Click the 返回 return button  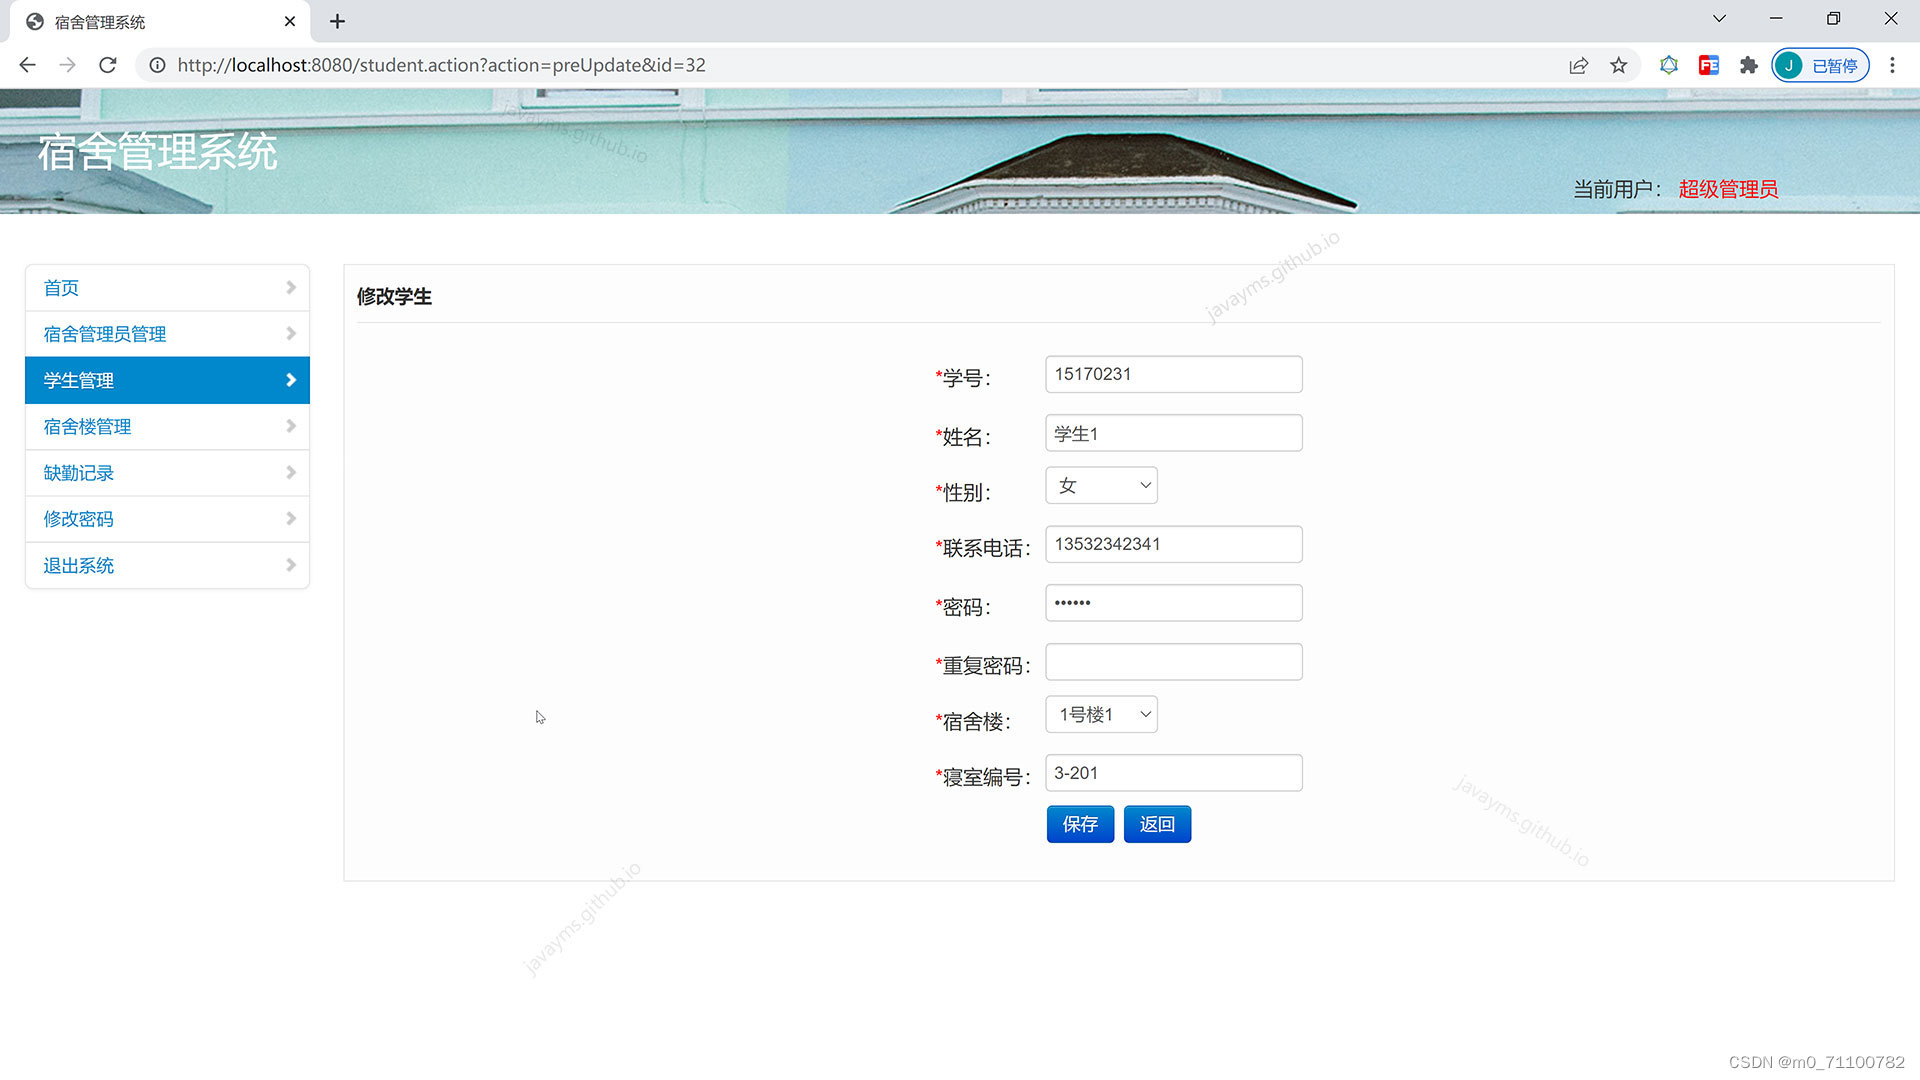[x=1157, y=824]
